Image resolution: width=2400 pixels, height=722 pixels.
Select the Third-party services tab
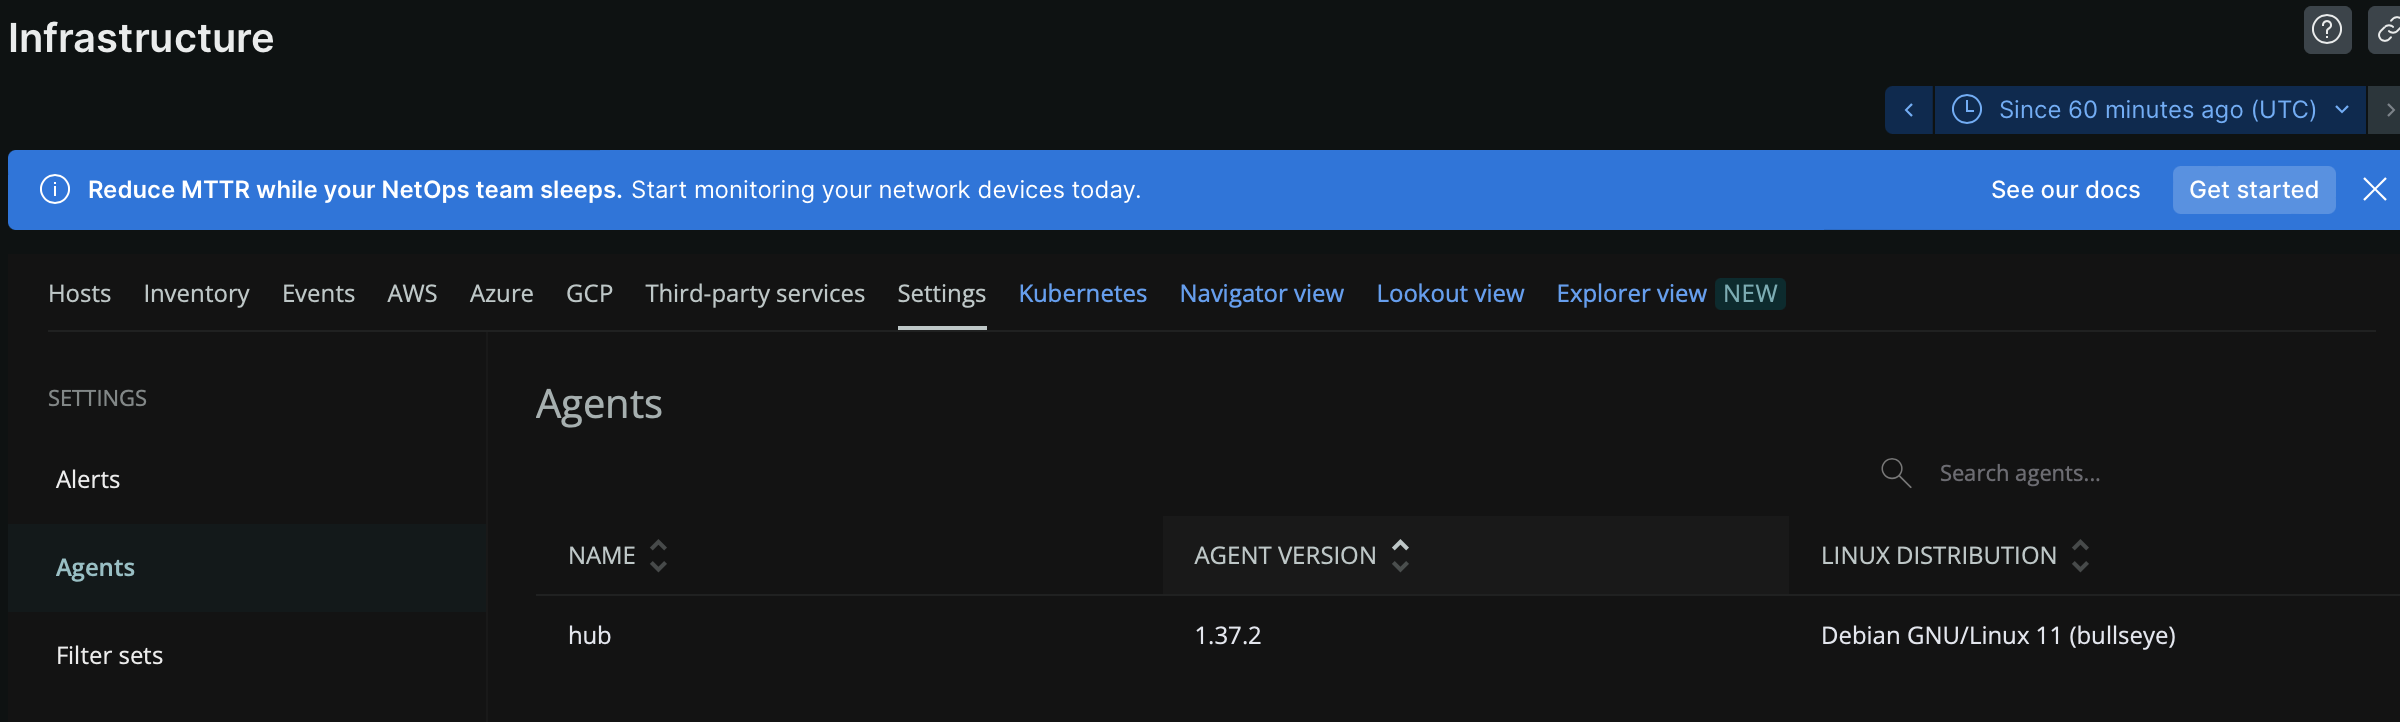click(x=755, y=293)
